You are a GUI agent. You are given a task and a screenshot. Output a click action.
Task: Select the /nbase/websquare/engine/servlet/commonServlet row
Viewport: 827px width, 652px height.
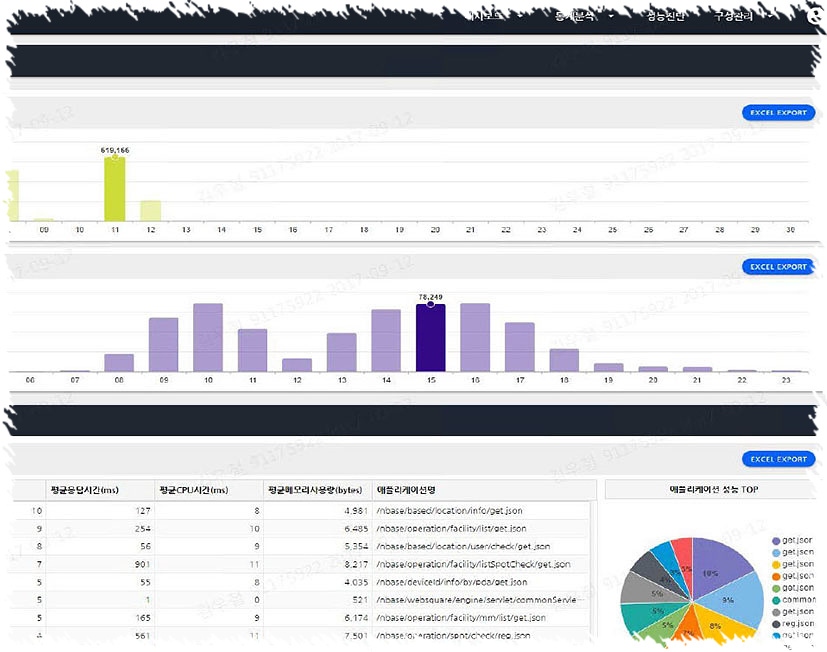click(301, 600)
